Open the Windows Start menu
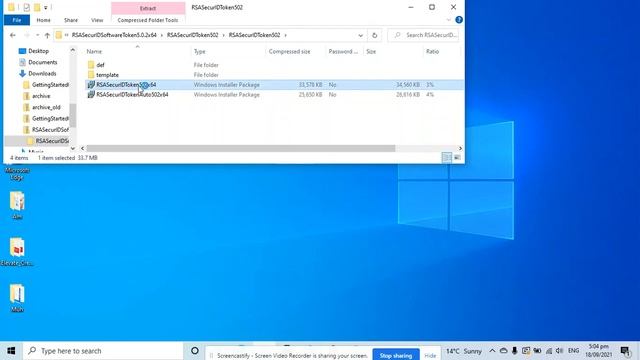Image resolution: width=640 pixels, height=360 pixels. (11, 351)
